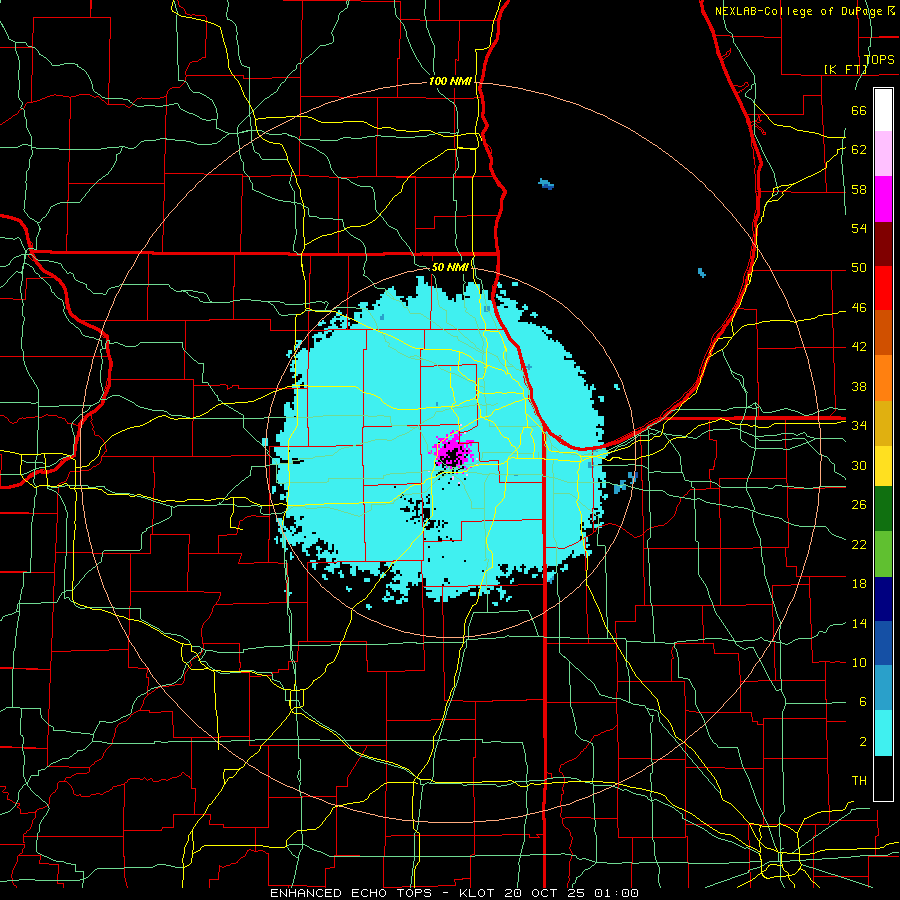This screenshot has height=900, width=900.
Task: Click the KLOT station identifier in the caption
Action: coord(479,893)
